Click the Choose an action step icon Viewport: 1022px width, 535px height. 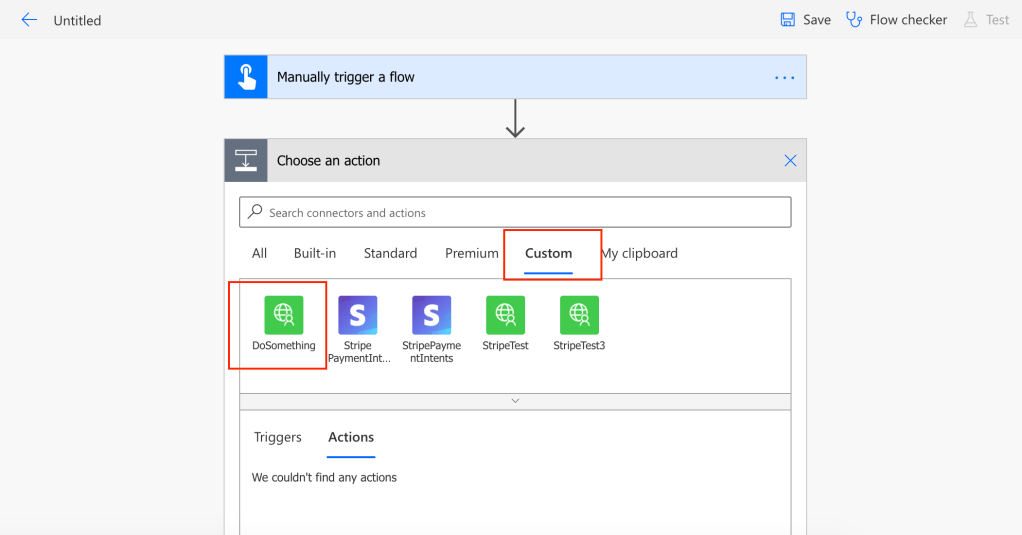click(x=246, y=160)
